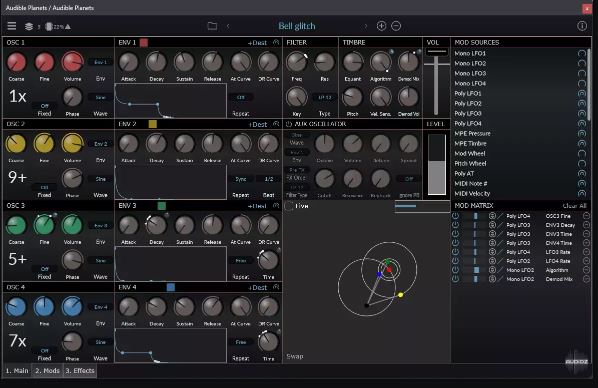Open the filter Type dropdown showing LP 12
The width and height of the screenshot is (598, 388).
(x=325, y=98)
